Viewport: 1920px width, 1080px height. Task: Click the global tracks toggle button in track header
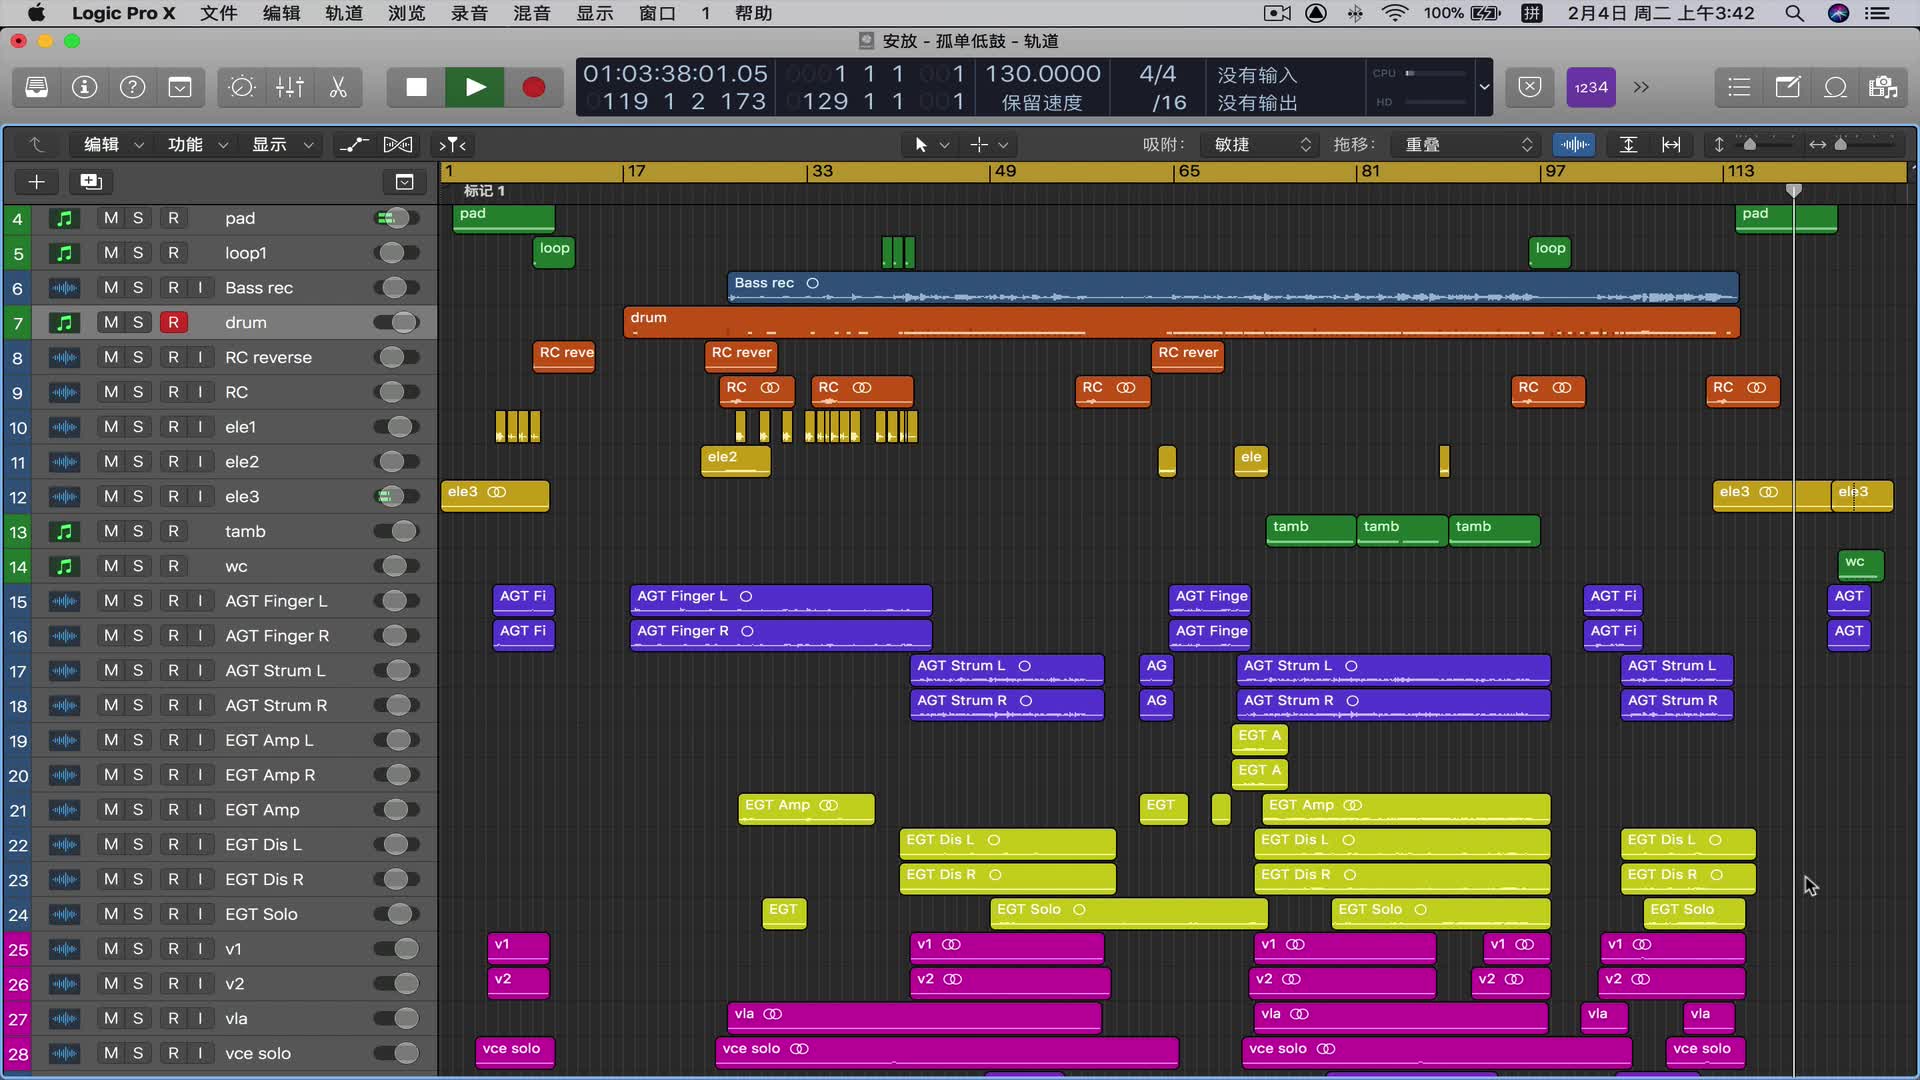(404, 181)
